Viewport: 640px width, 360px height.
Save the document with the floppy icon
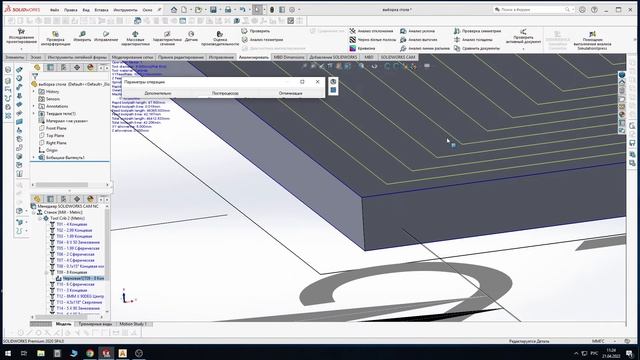pyautogui.click(x=213, y=9)
